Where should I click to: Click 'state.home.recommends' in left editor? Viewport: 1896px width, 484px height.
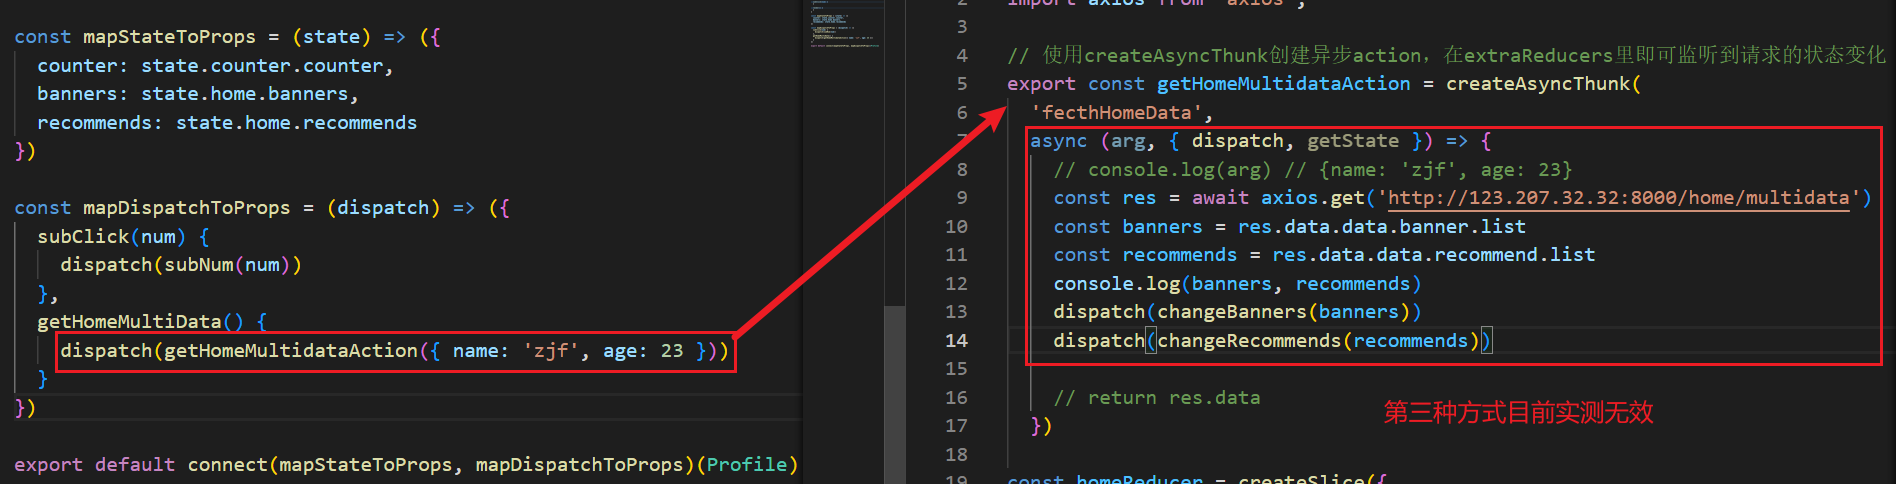click(x=296, y=123)
